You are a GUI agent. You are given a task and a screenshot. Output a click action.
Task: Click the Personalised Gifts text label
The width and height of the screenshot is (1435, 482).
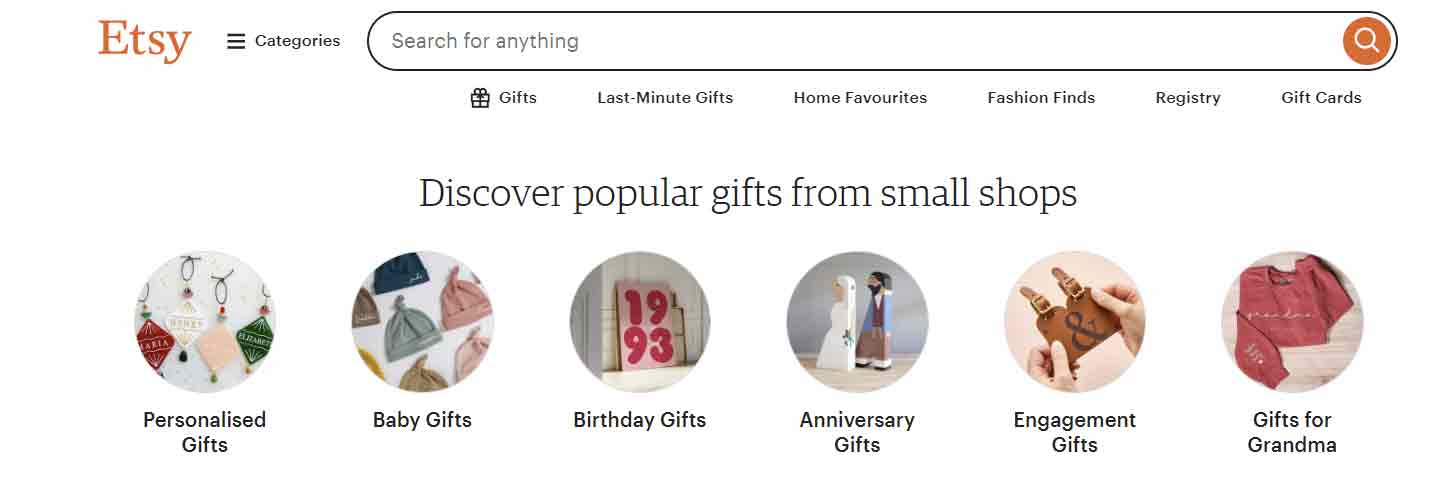(x=205, y=432)
